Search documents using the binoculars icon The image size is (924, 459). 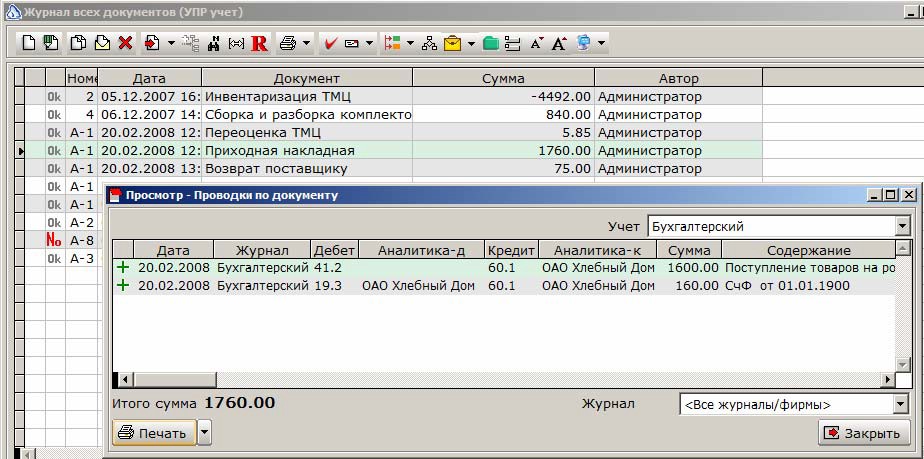(x=214, y=43)
